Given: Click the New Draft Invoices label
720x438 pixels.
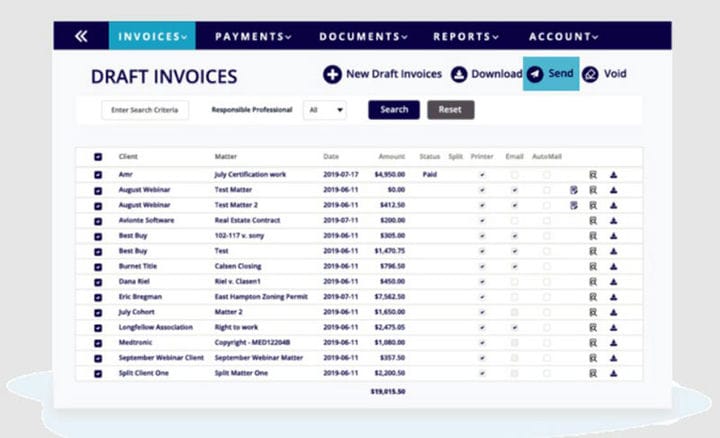Looking at the screenshot, I should [394, 74].
